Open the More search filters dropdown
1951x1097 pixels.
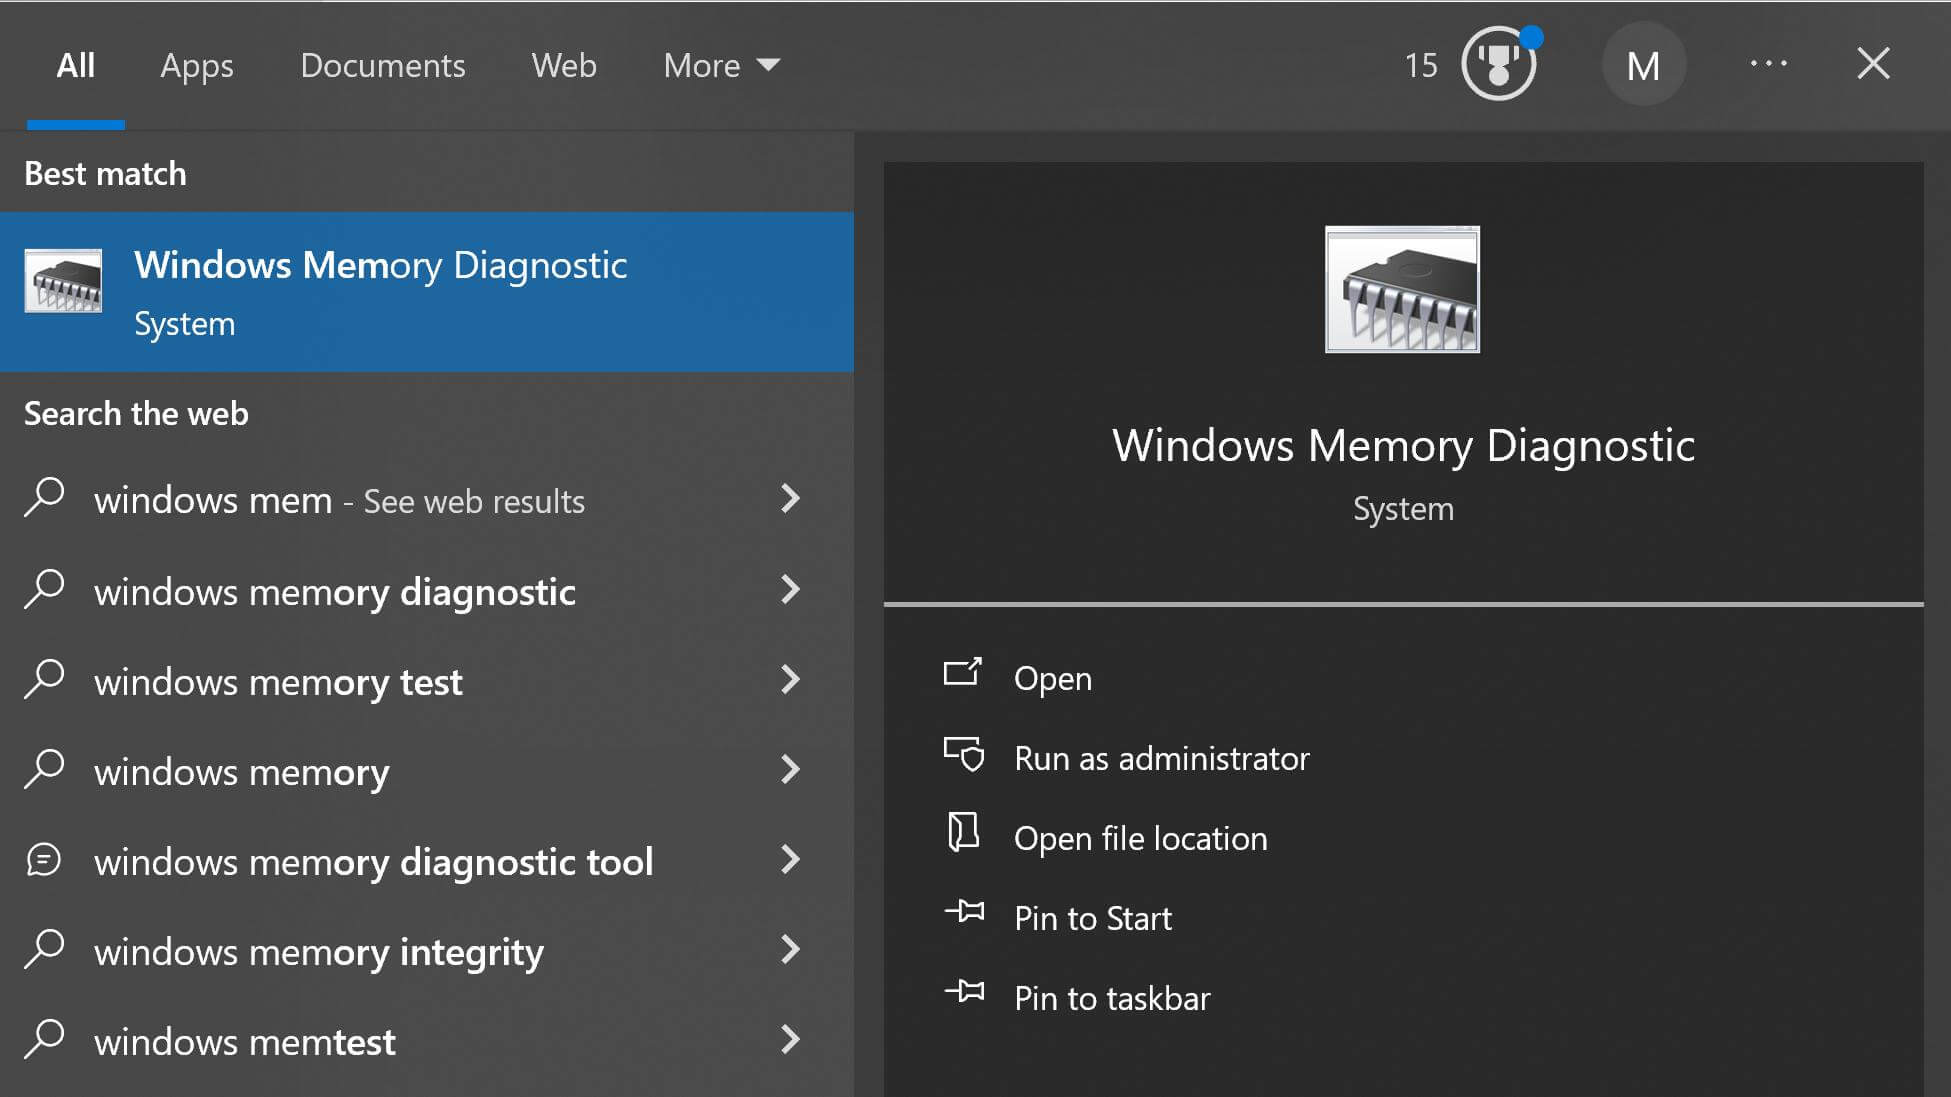pyautogui.click(x=720, y=65)
